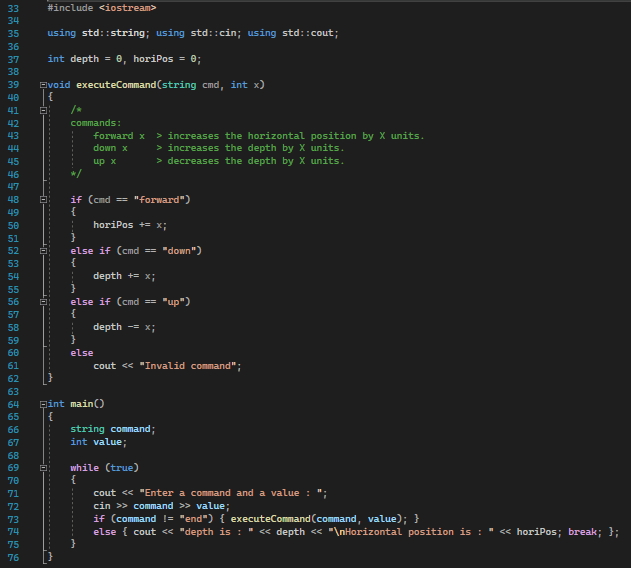Image resolution: width=631 pixels, height=568 pixels.
Task: Click the "cin >> command >> value" line
Action: pos(161,506)
